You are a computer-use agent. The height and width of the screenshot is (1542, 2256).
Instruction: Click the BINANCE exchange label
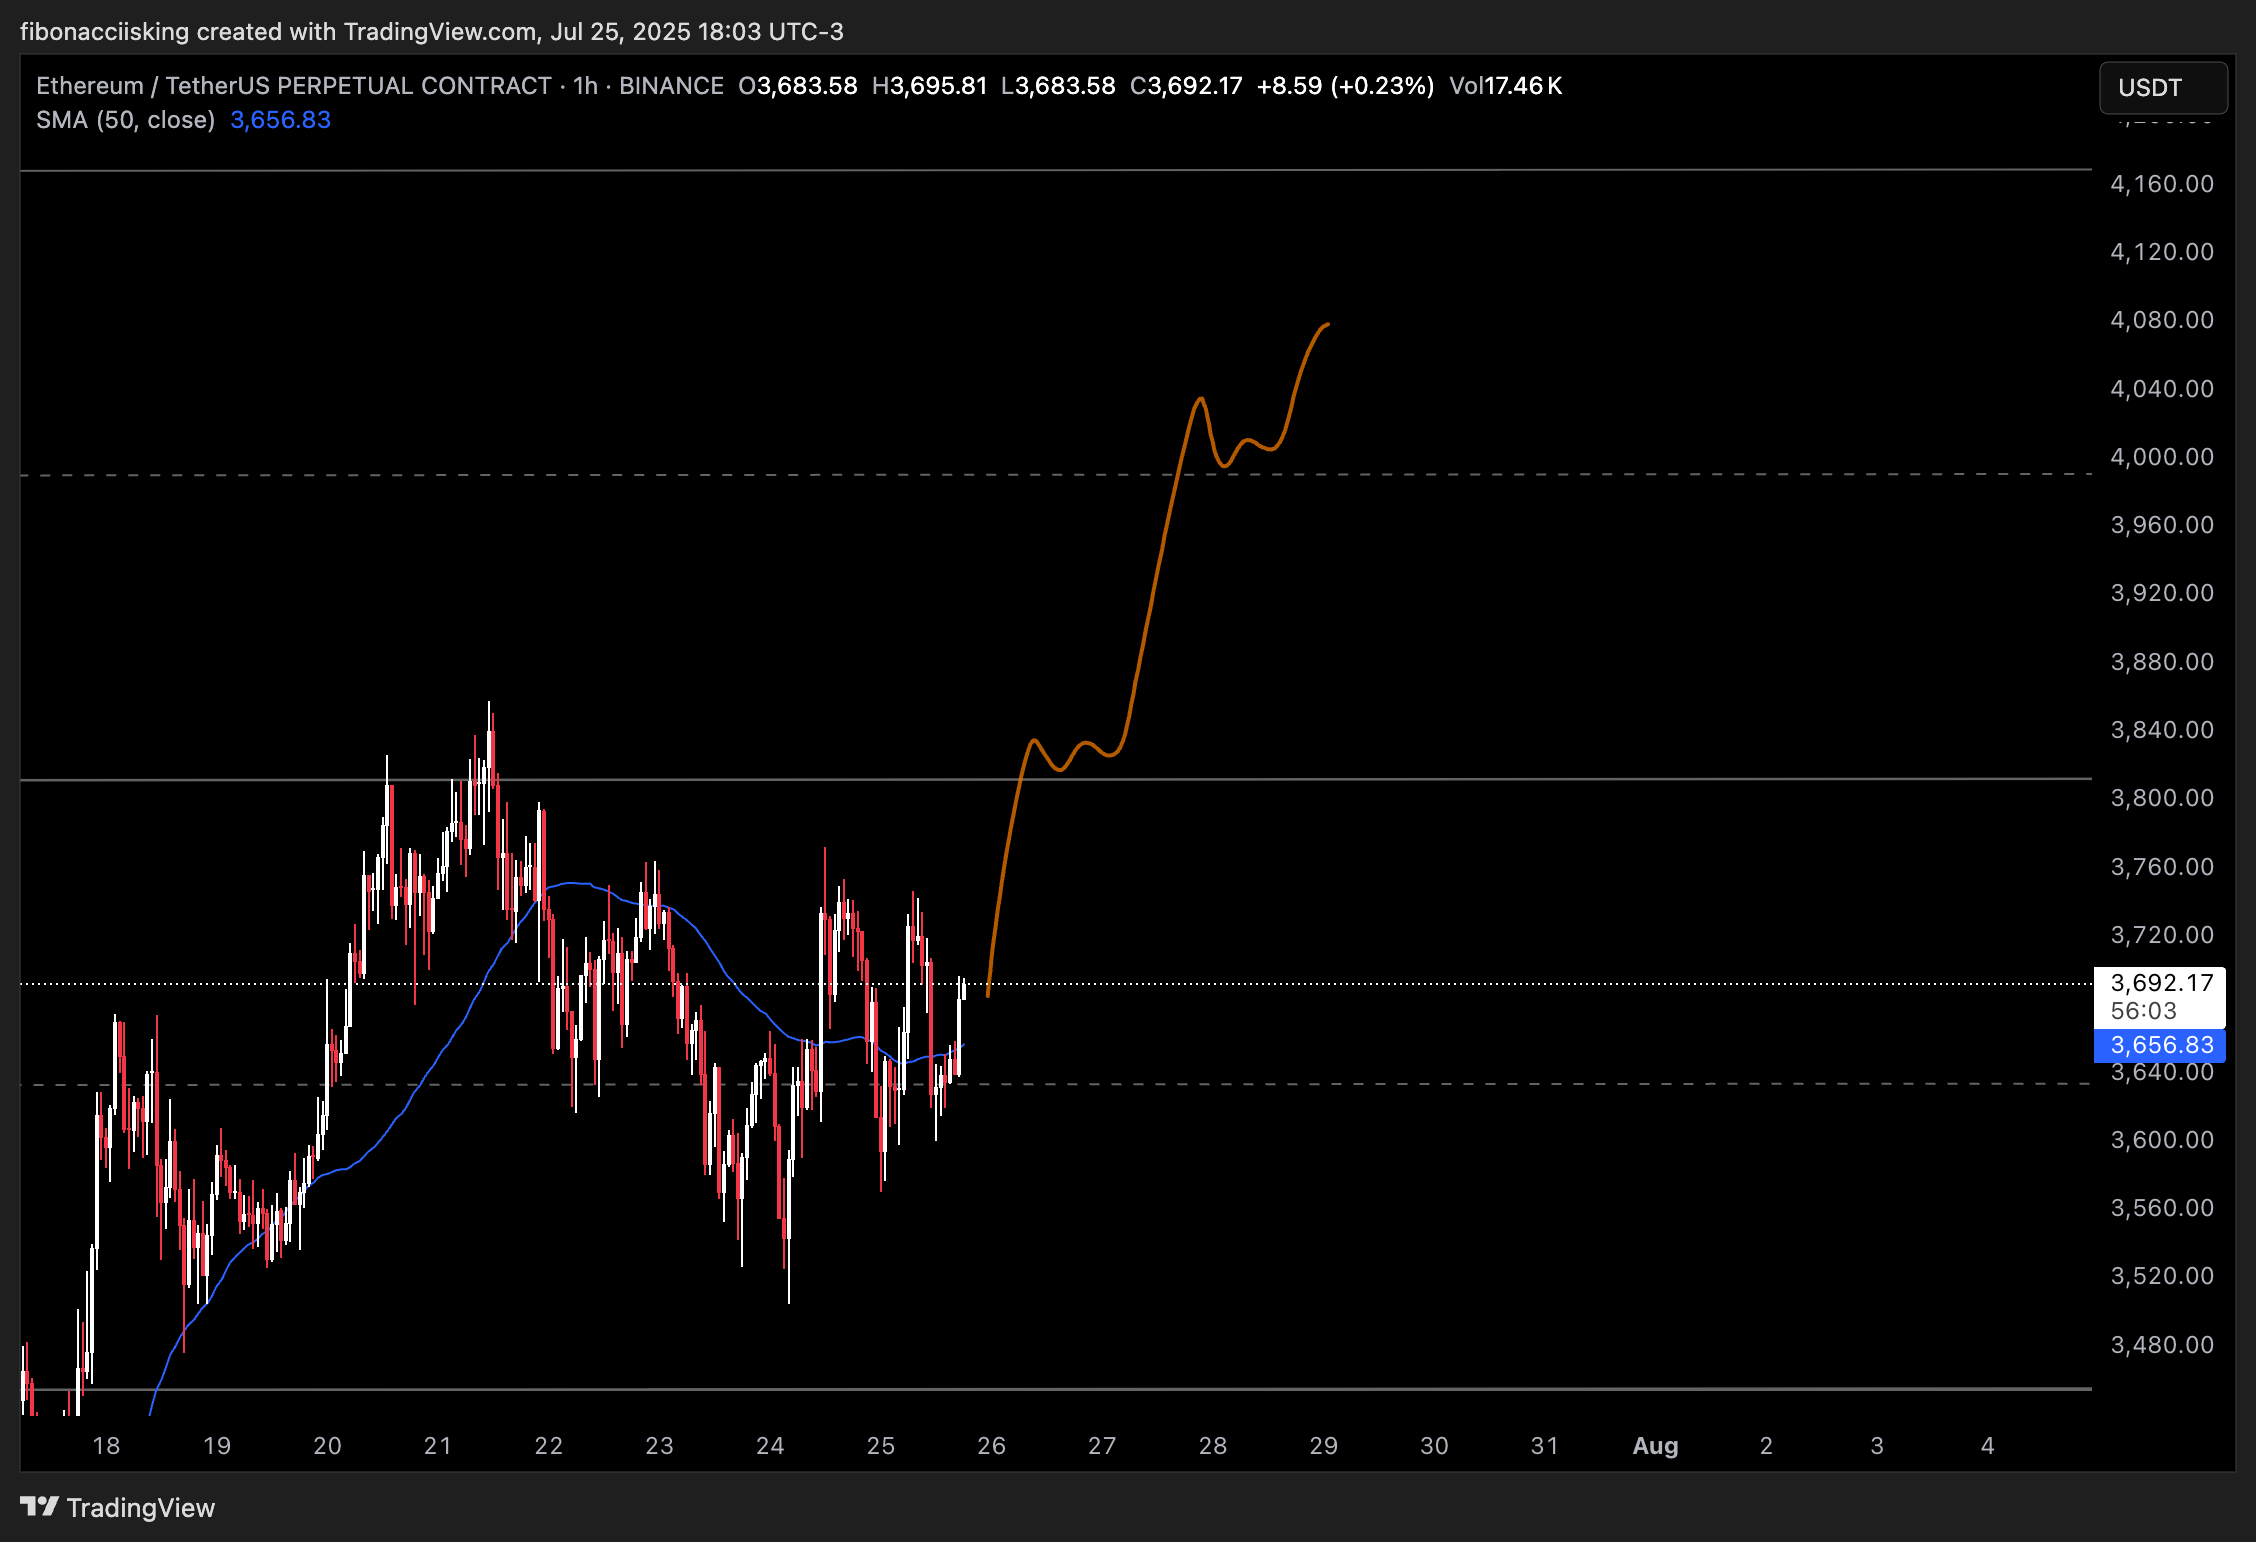(671, 86)
